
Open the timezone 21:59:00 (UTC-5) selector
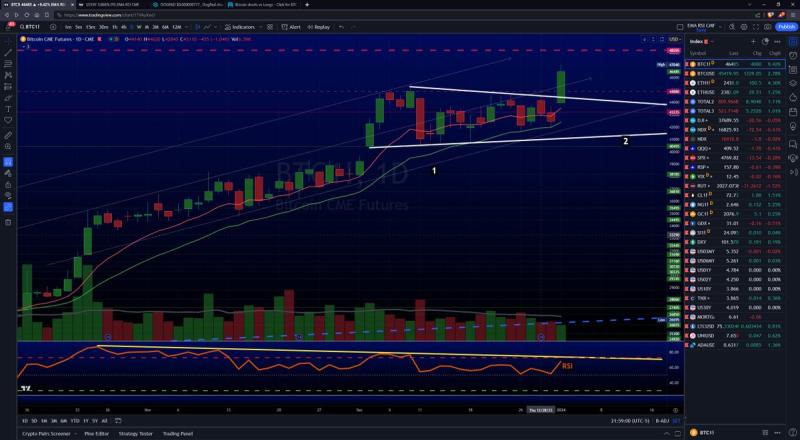(x=631, y=421)
